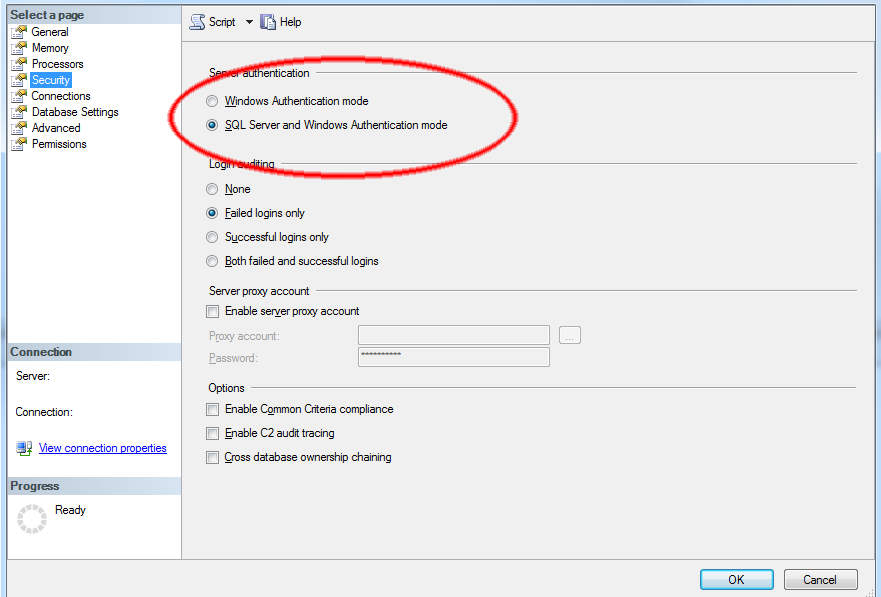
Task: Click inside the Proxy account field
Action: [x=453, y=334]
